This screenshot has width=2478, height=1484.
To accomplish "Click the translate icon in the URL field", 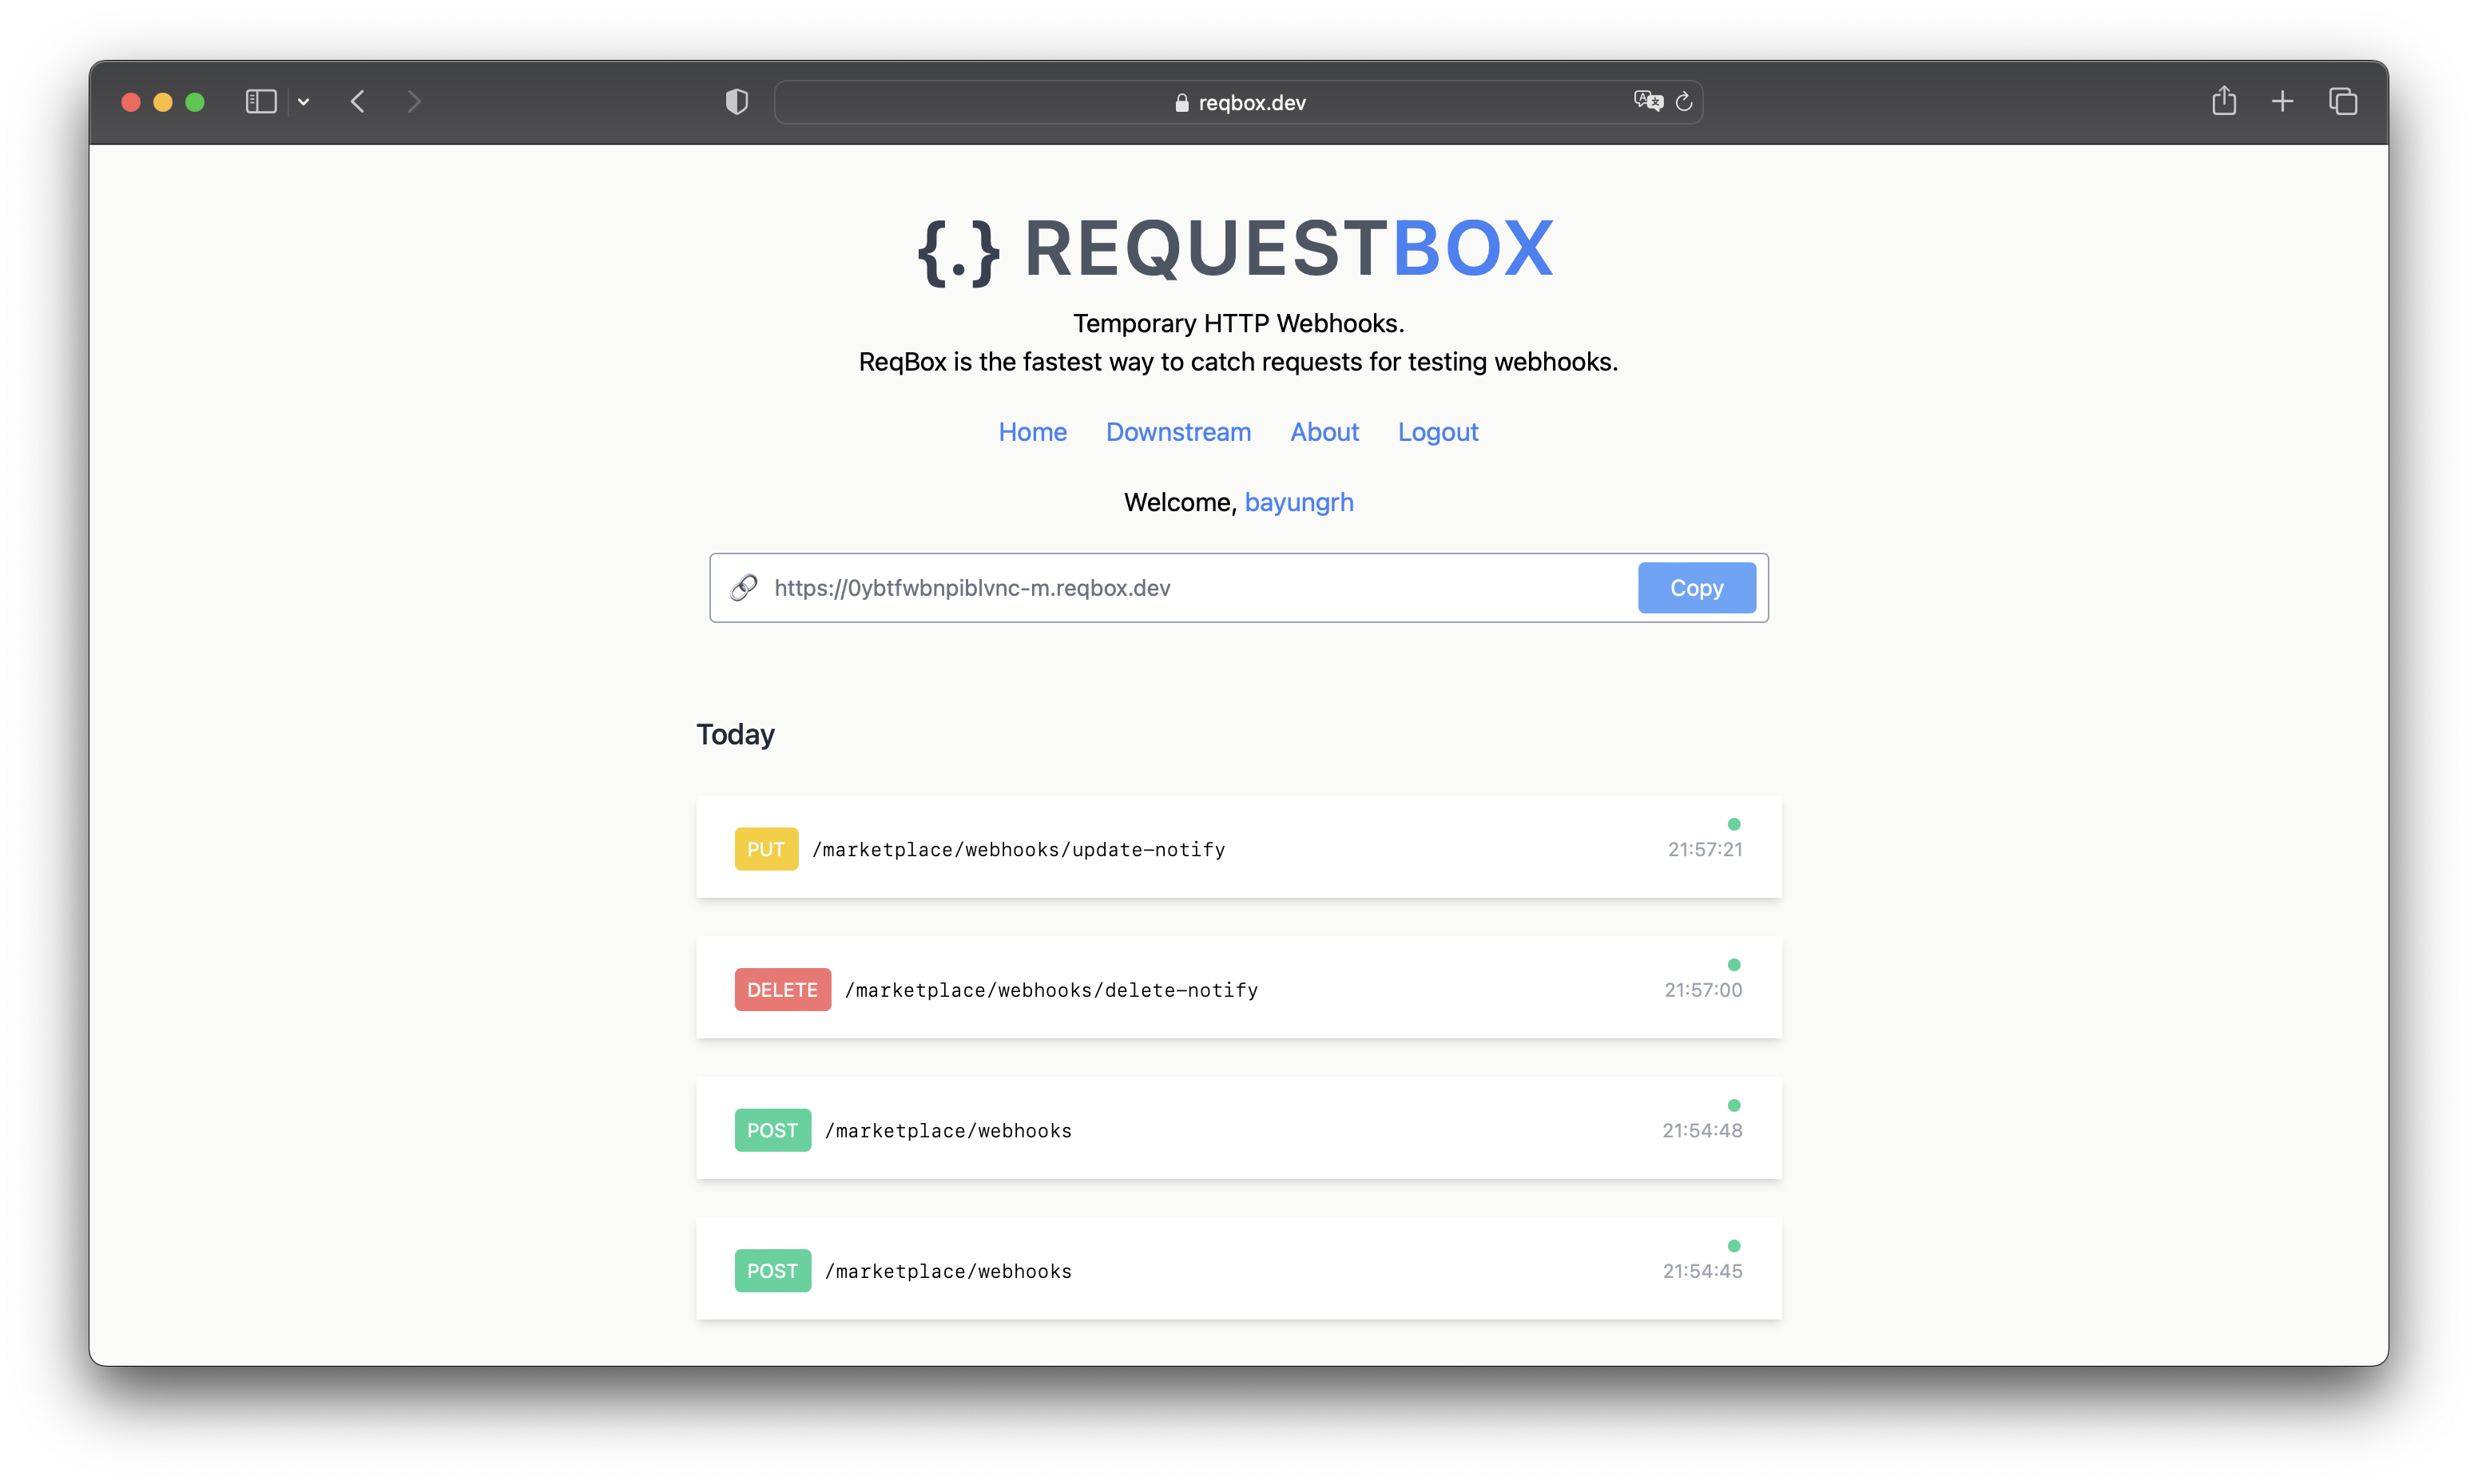I will 1647,101.
